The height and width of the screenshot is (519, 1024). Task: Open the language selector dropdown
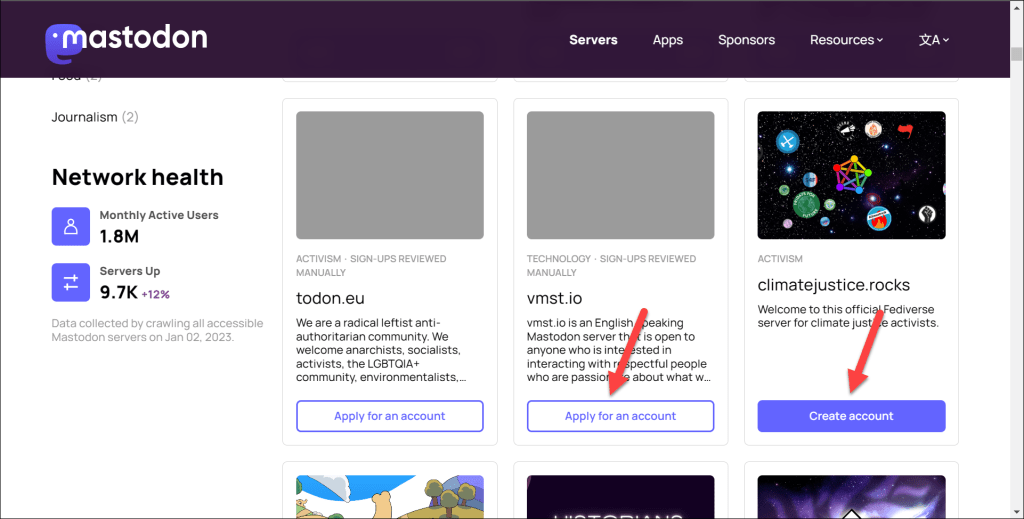[x=934, y=40]
